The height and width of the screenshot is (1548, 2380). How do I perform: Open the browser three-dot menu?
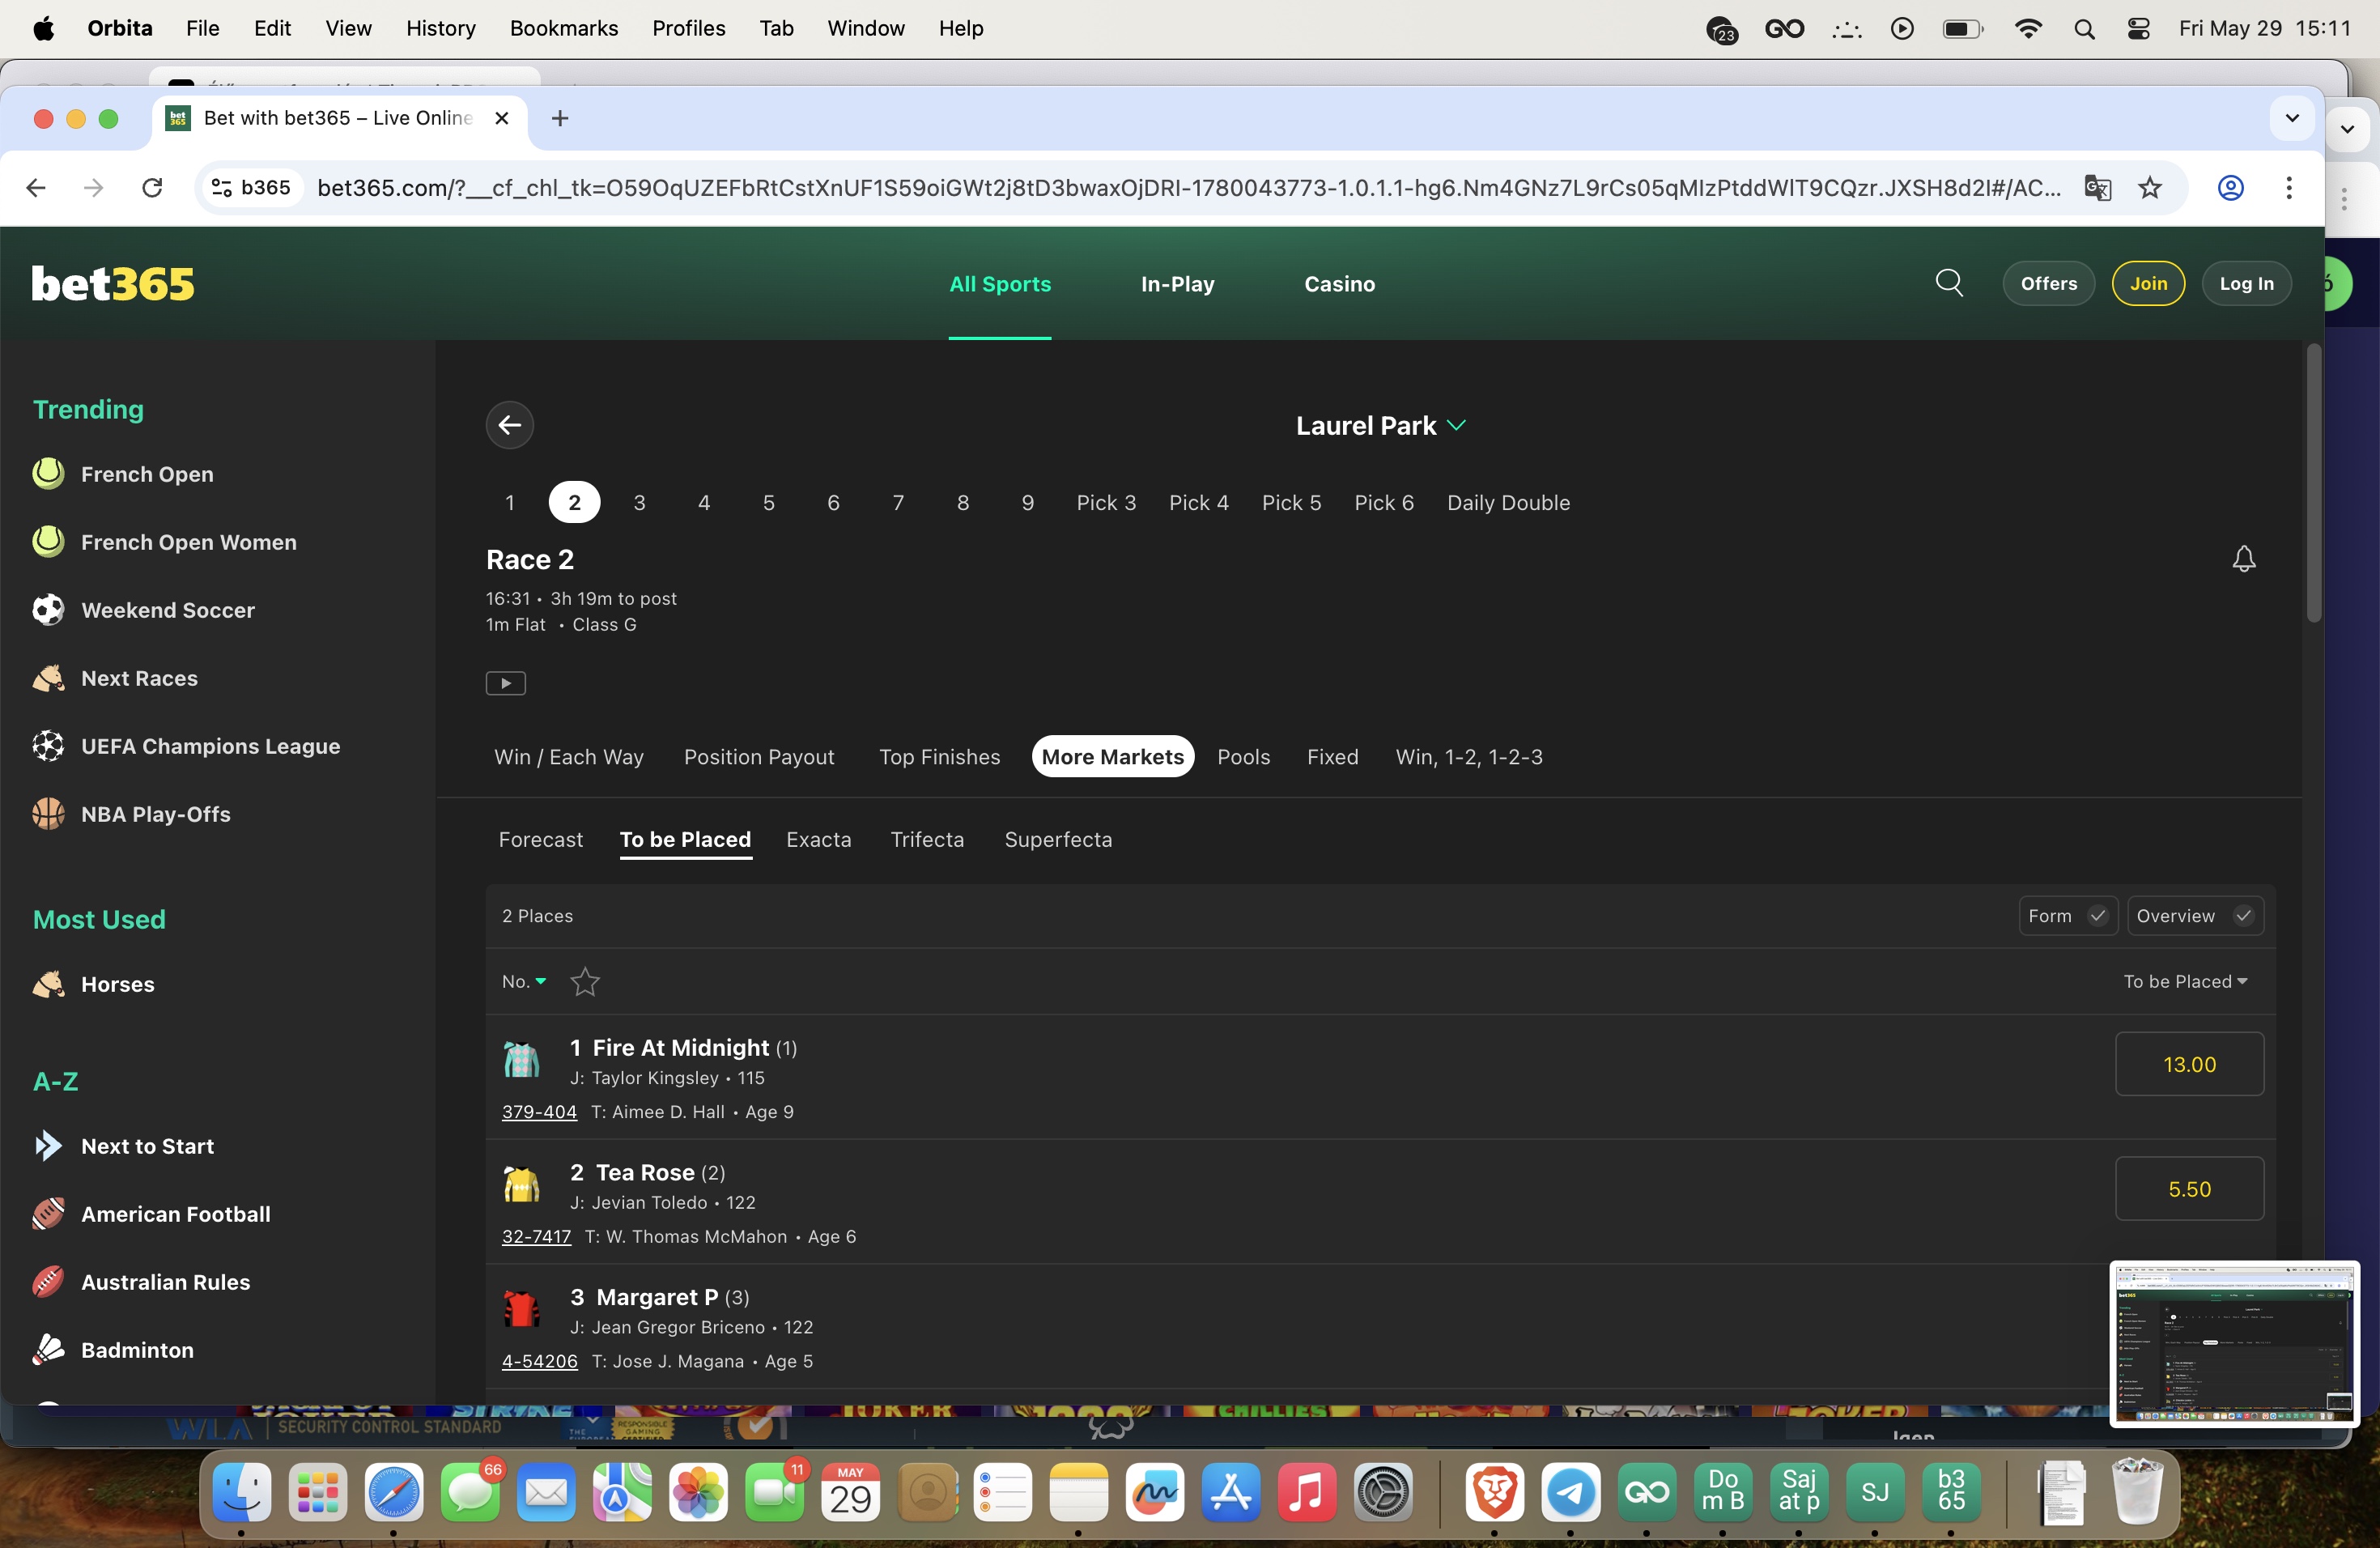tap(2288, 188)
